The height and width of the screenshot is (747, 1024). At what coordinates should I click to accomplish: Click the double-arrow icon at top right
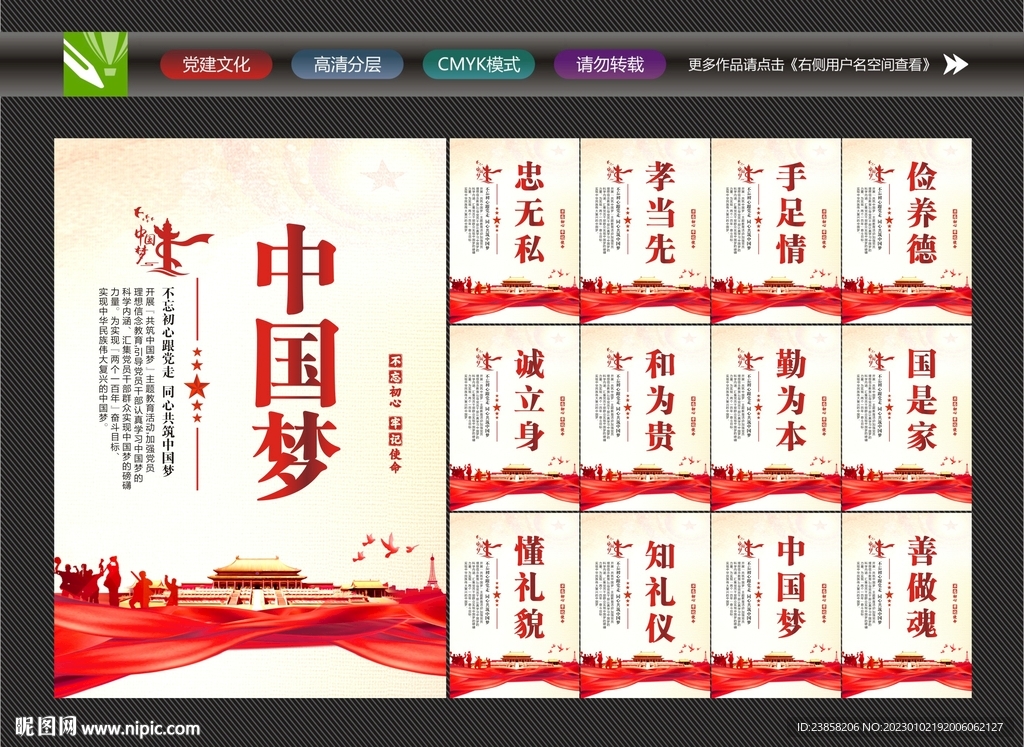coord(957,65)
